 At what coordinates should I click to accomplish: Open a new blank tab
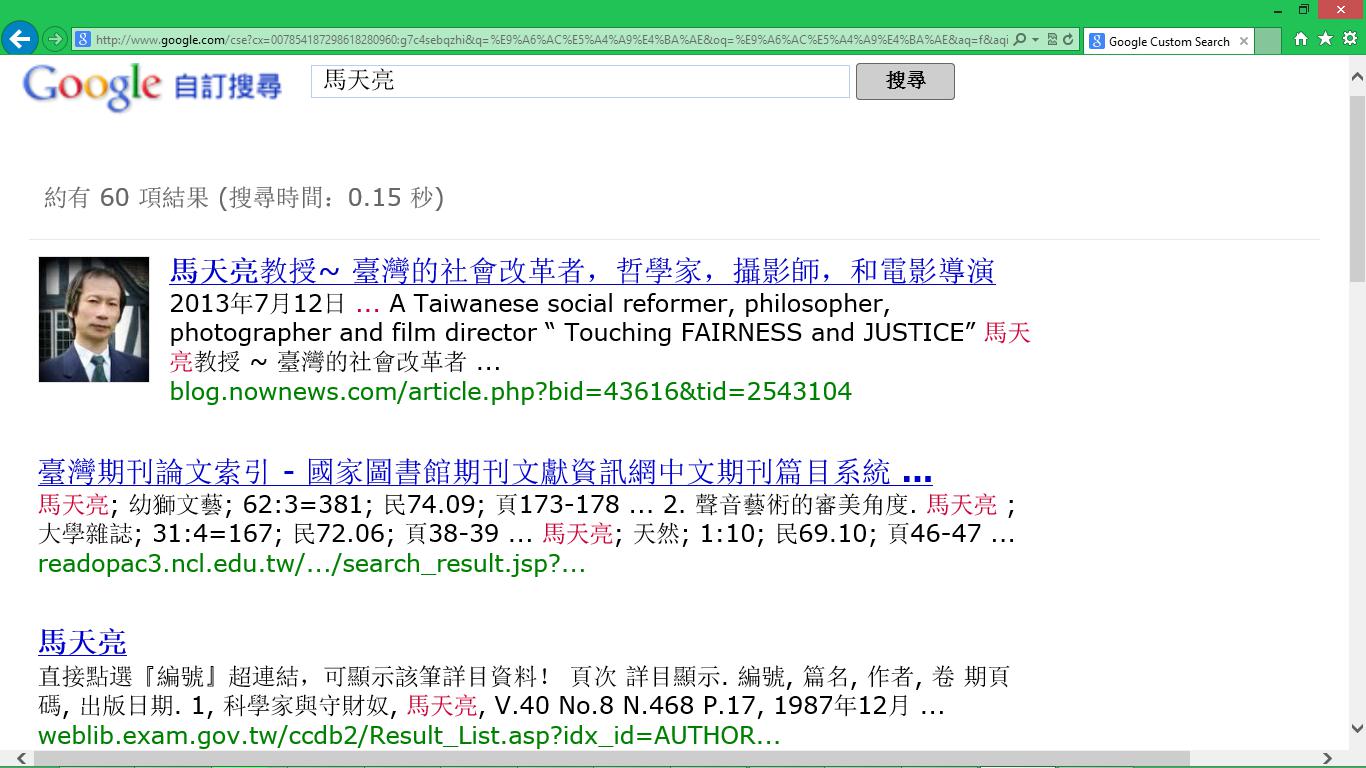click(1267, 41)
